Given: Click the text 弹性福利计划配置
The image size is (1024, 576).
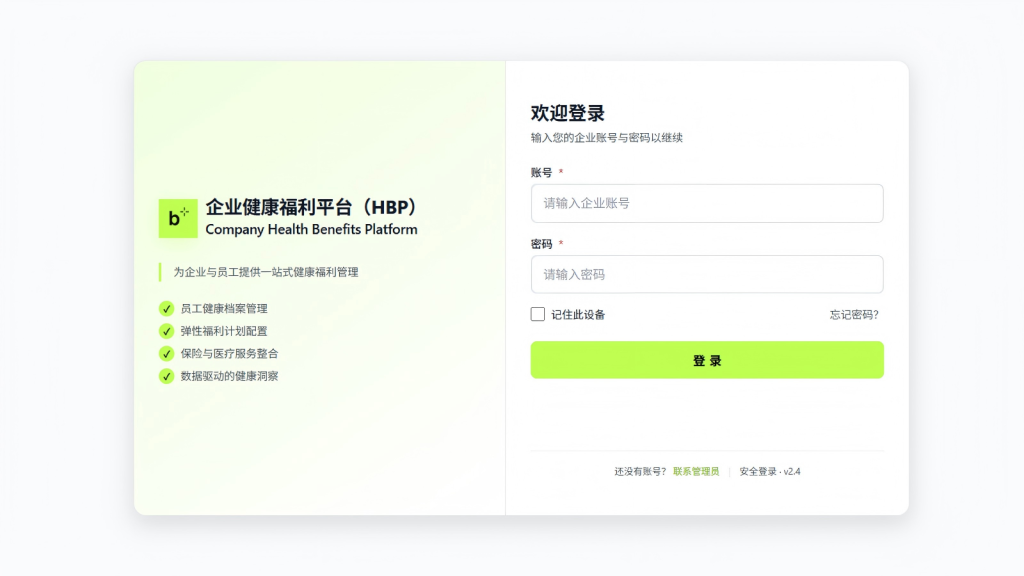Looking at the screenshot, I should (224, 331).
